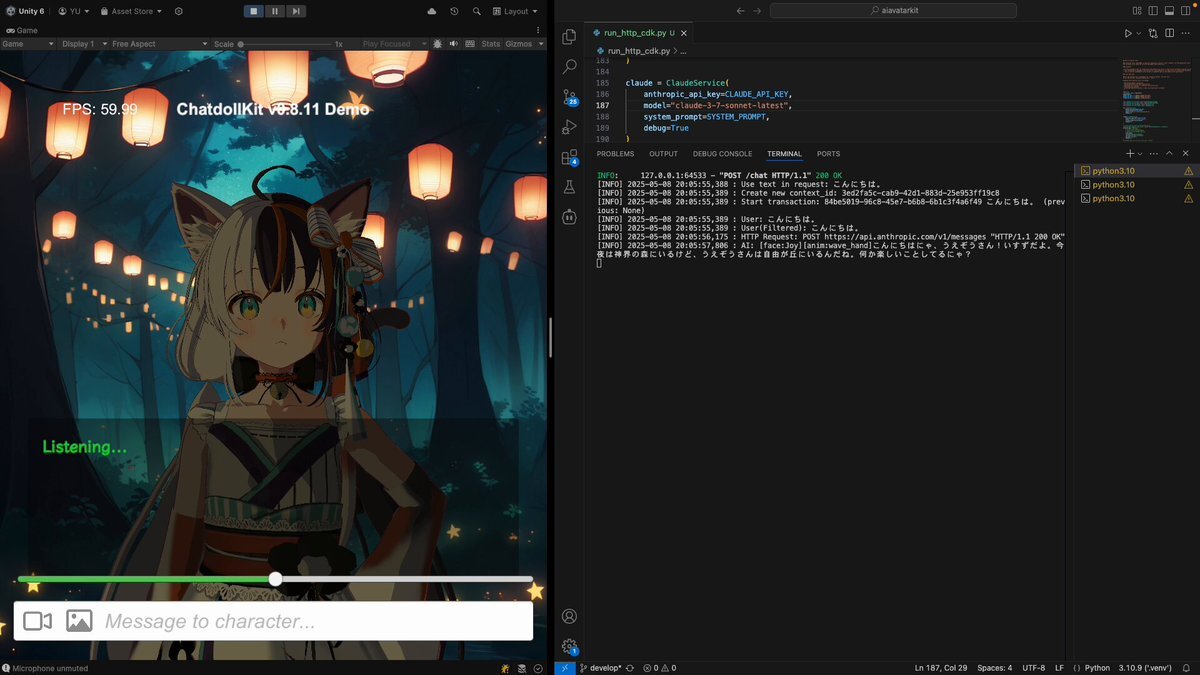
Task: Switch to the PROBLEMS panel tab
Action: pyautogui.click(x=615, y=154)
